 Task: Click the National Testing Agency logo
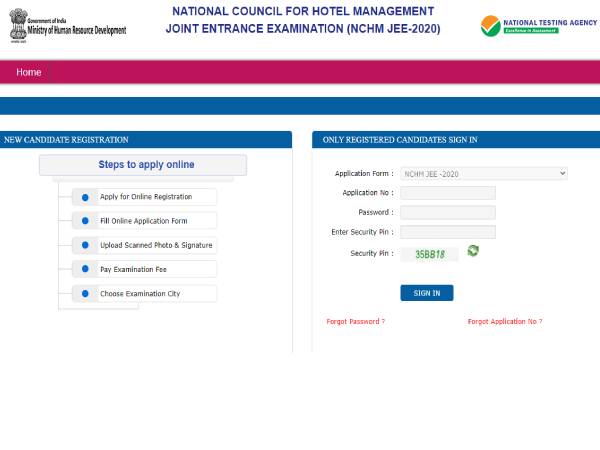(x=539, y=26)
